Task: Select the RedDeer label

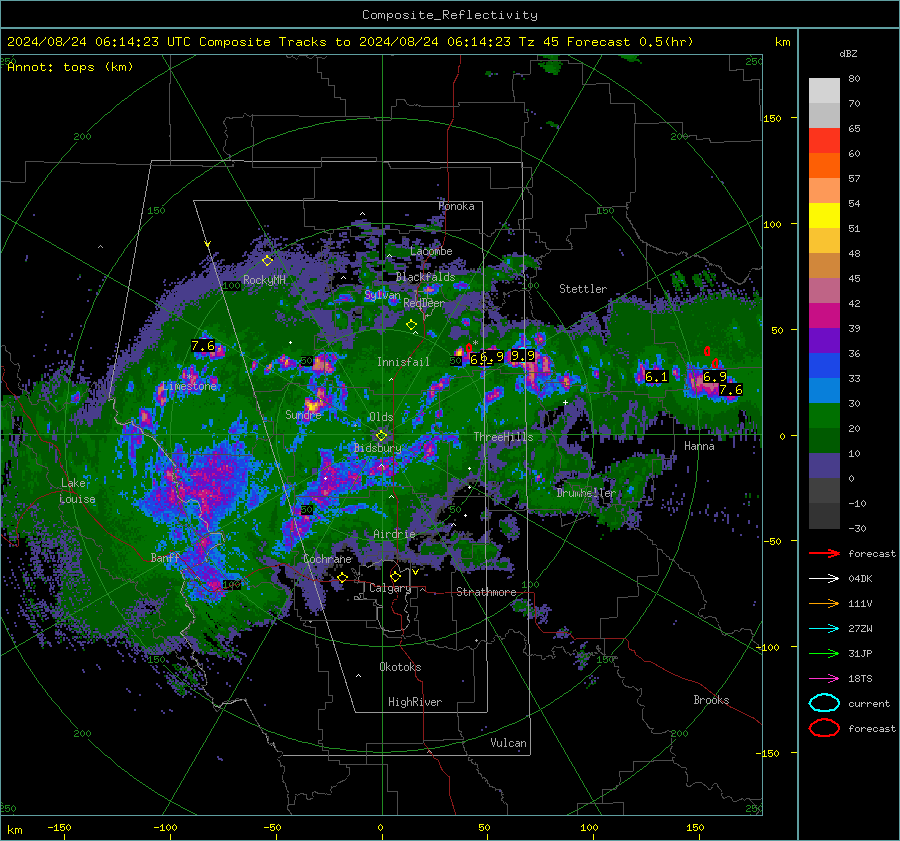Action: (424, 303)
